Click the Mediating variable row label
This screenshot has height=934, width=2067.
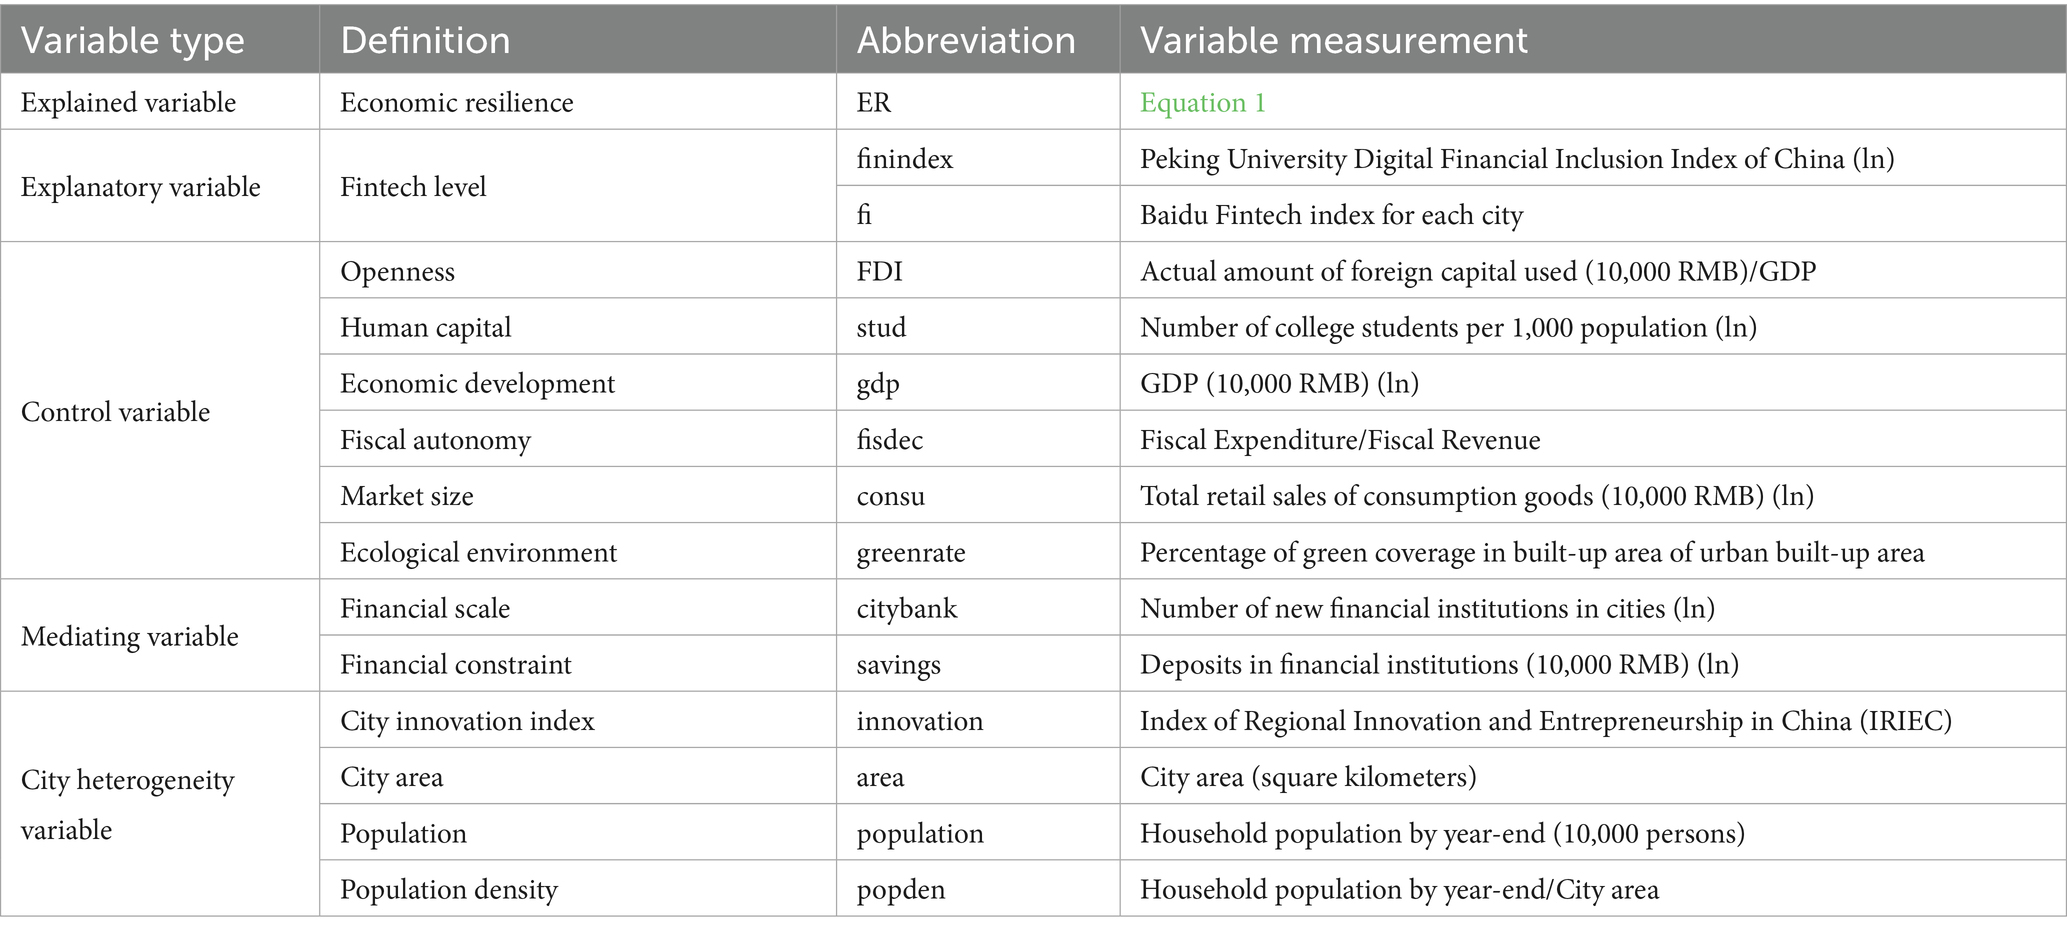129,637
